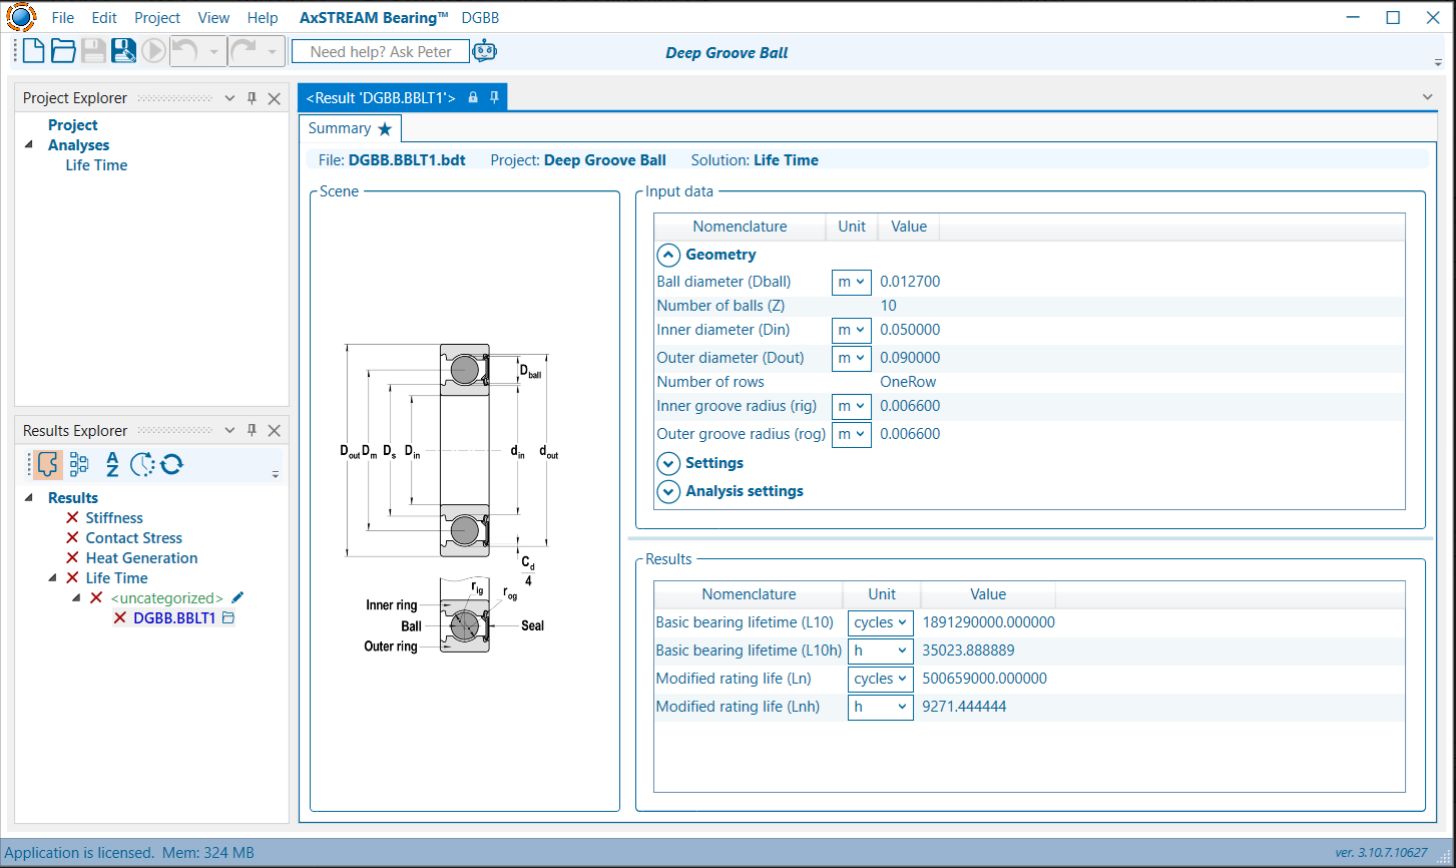Open the Project menu
Image resolution: width=1456 pixels, height=868 pixels.
click(x=157, y=18)
